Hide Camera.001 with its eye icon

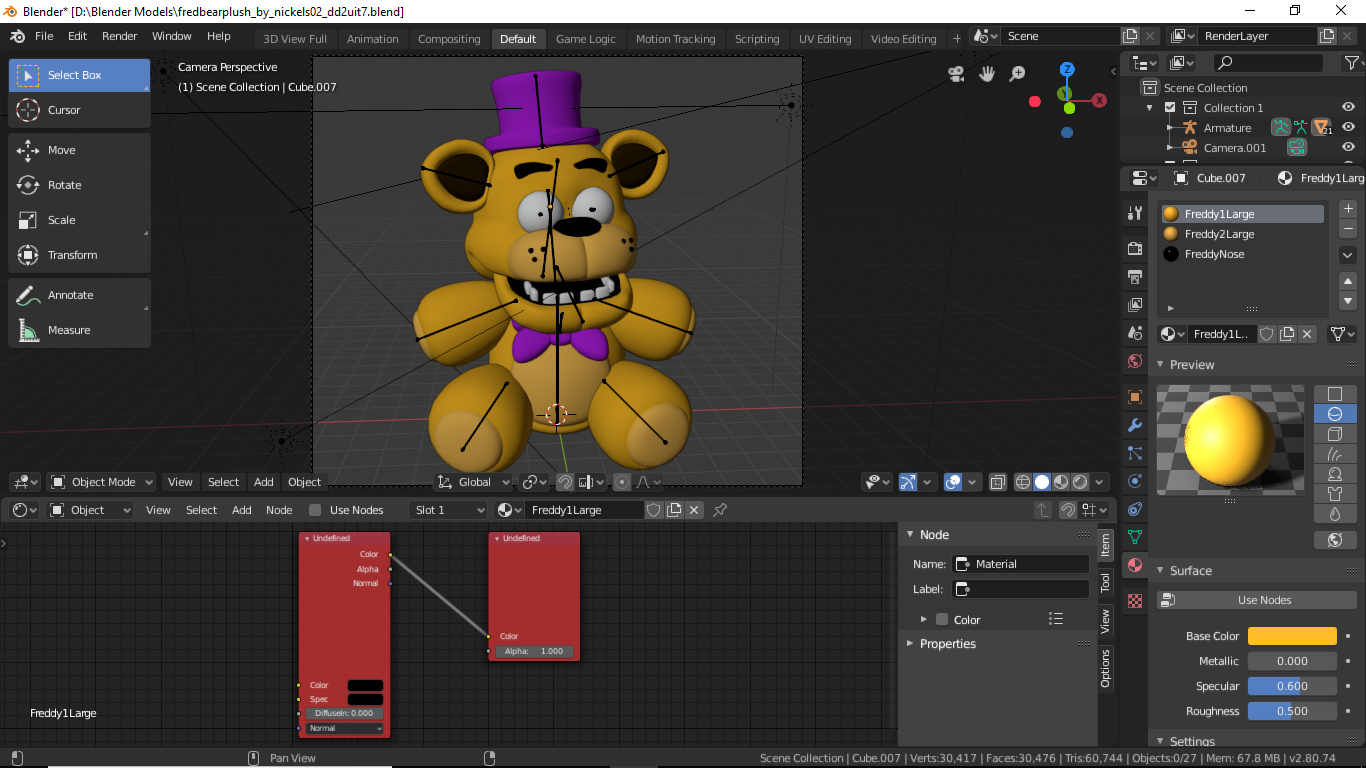(1348, 148)
